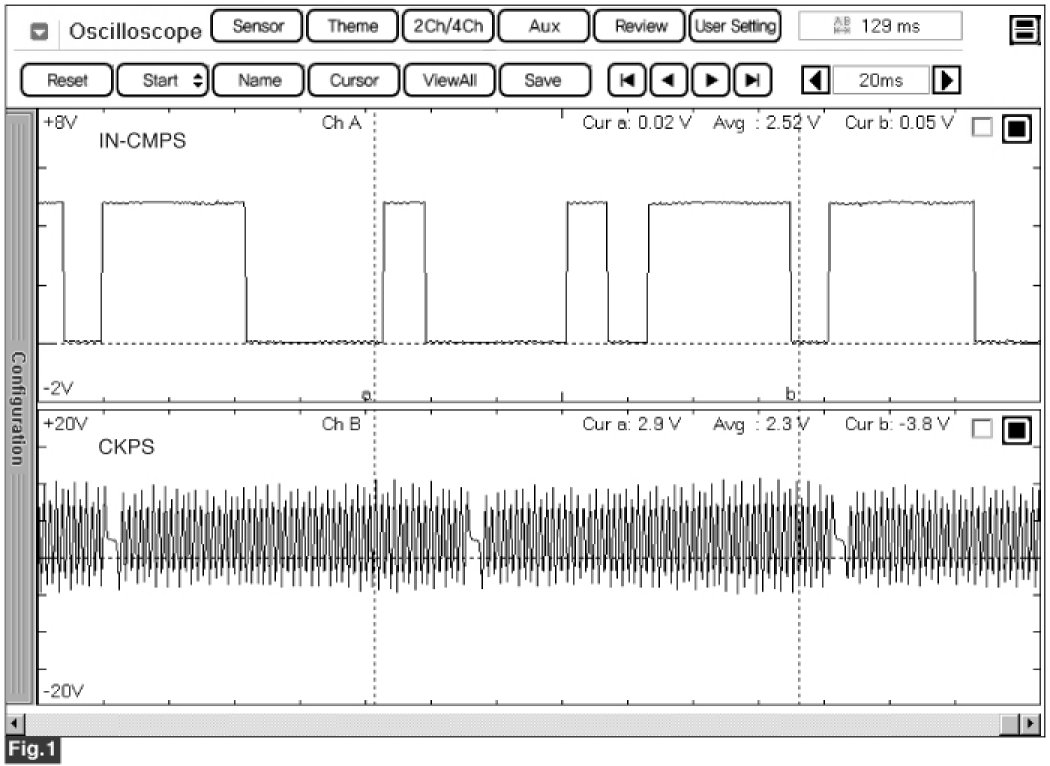
Task: Decrease time base left of 20ms
Action: coord(816,80)
